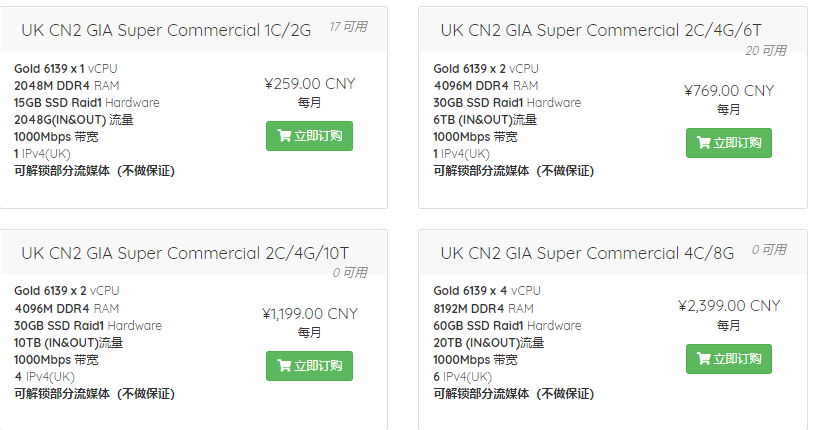Image resolution: width=817 pixels, height=430 pixels.
Task: Click the cart icon for the 4C/8G plan
Action: click(x=704, y=359)
